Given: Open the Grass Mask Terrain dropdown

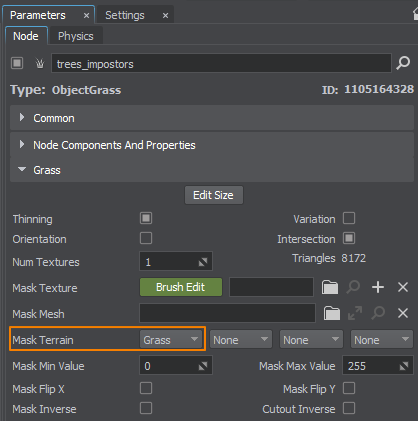Looking at the screenshot, I should [171, 340].
